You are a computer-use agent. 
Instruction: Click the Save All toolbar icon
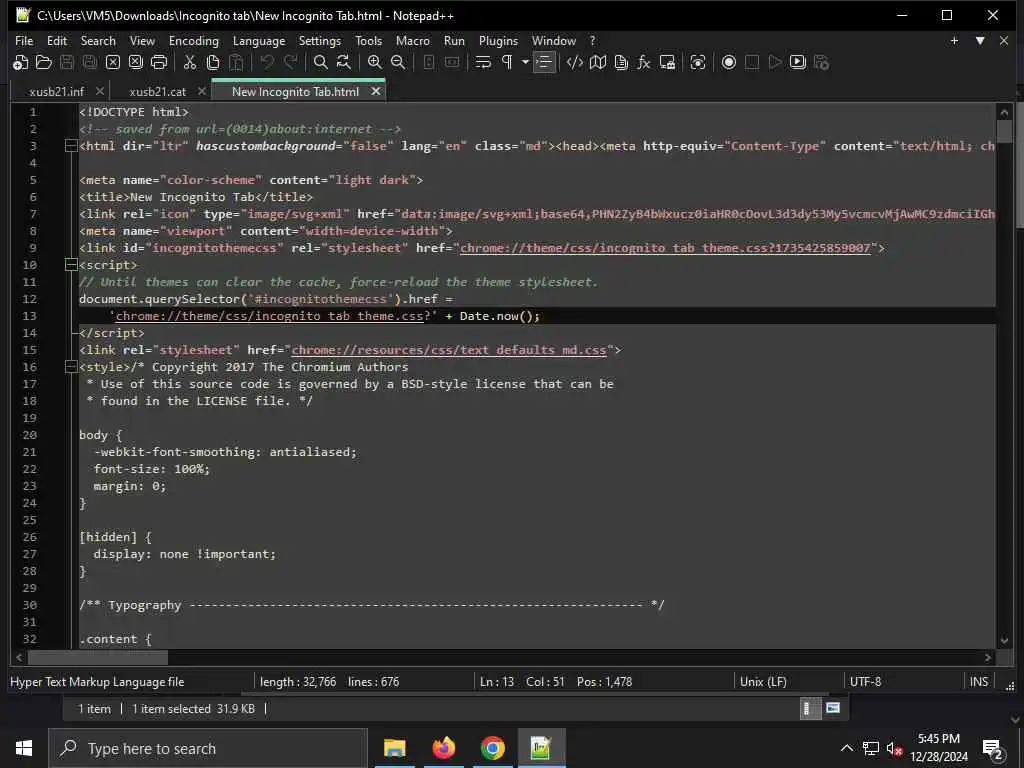(x=89, y=63)
